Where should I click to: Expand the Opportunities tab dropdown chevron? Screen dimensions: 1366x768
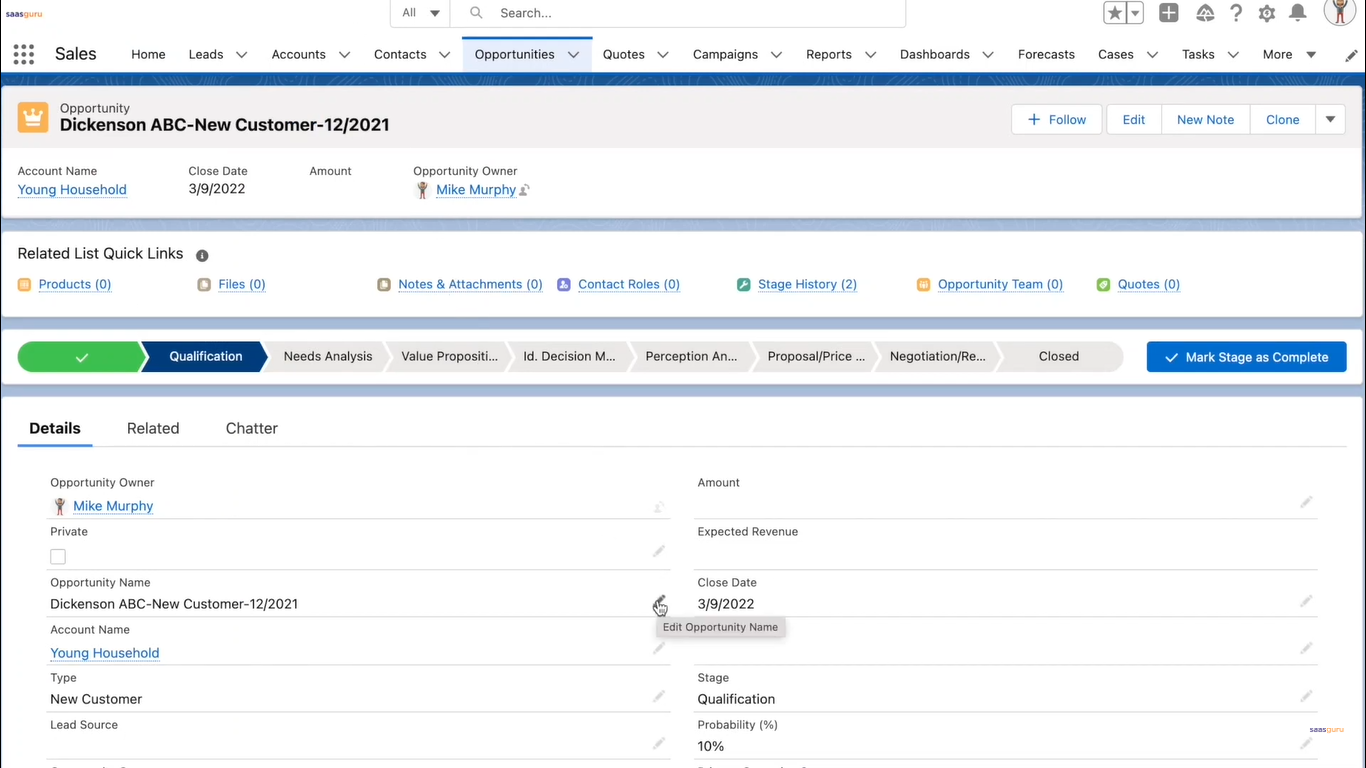(573, 55)
